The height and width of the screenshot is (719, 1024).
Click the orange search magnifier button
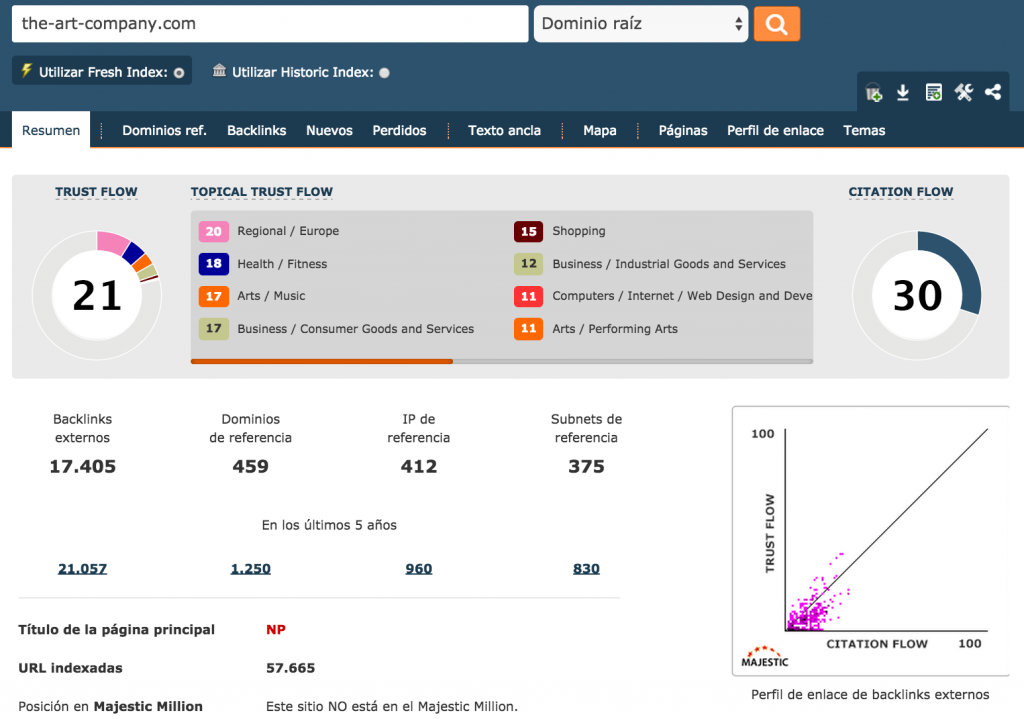click(x=776, y=24)
